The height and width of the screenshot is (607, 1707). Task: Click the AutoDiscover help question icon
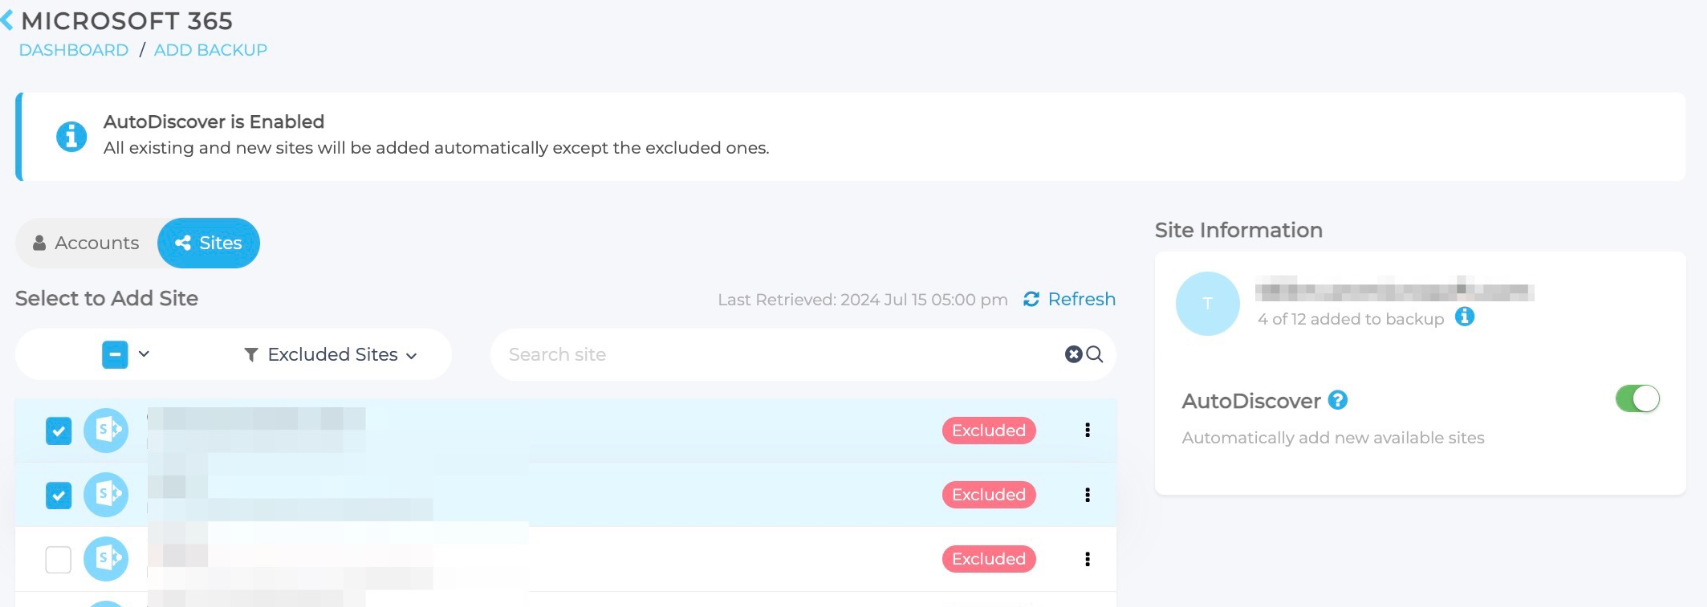pyautogui.click(x=1338, y=401)
